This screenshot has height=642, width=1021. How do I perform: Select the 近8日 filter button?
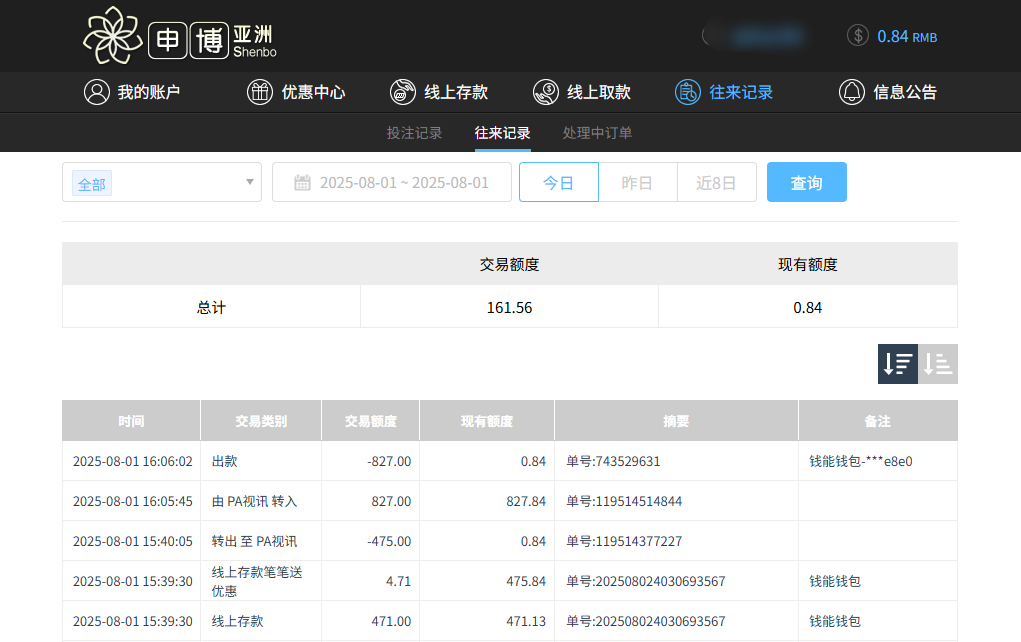716,181
